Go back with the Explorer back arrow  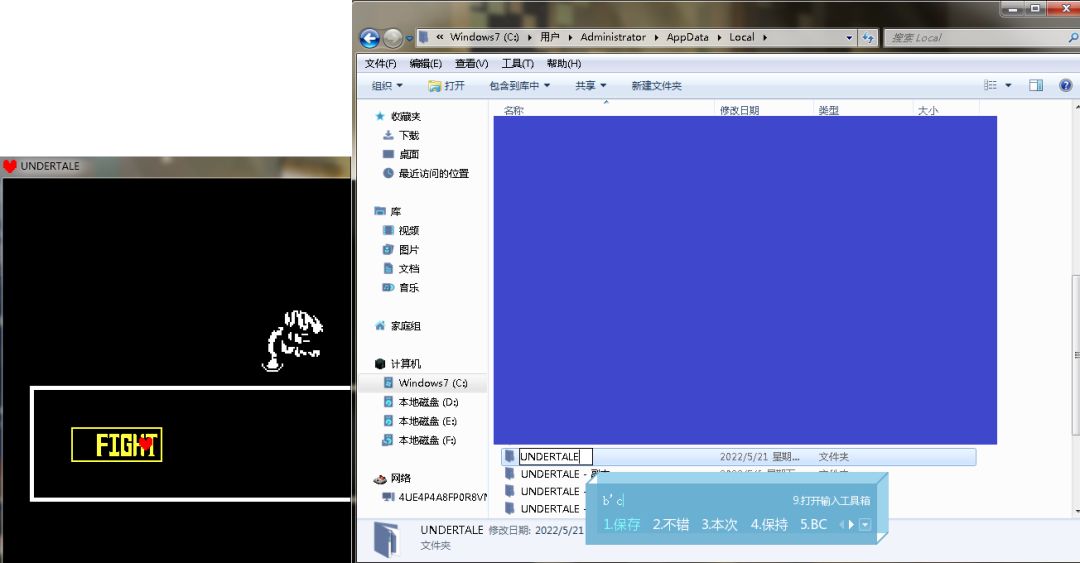370,38
